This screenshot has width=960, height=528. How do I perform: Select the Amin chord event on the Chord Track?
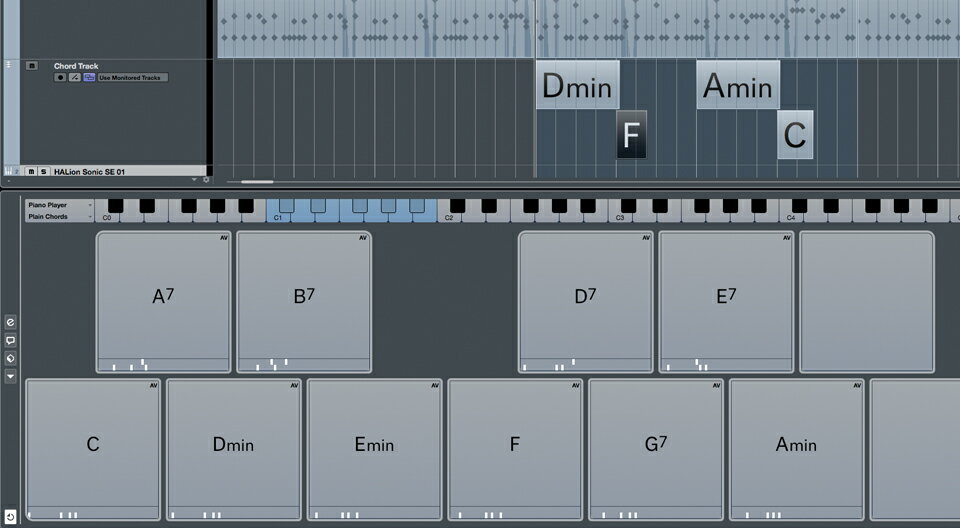738,85
